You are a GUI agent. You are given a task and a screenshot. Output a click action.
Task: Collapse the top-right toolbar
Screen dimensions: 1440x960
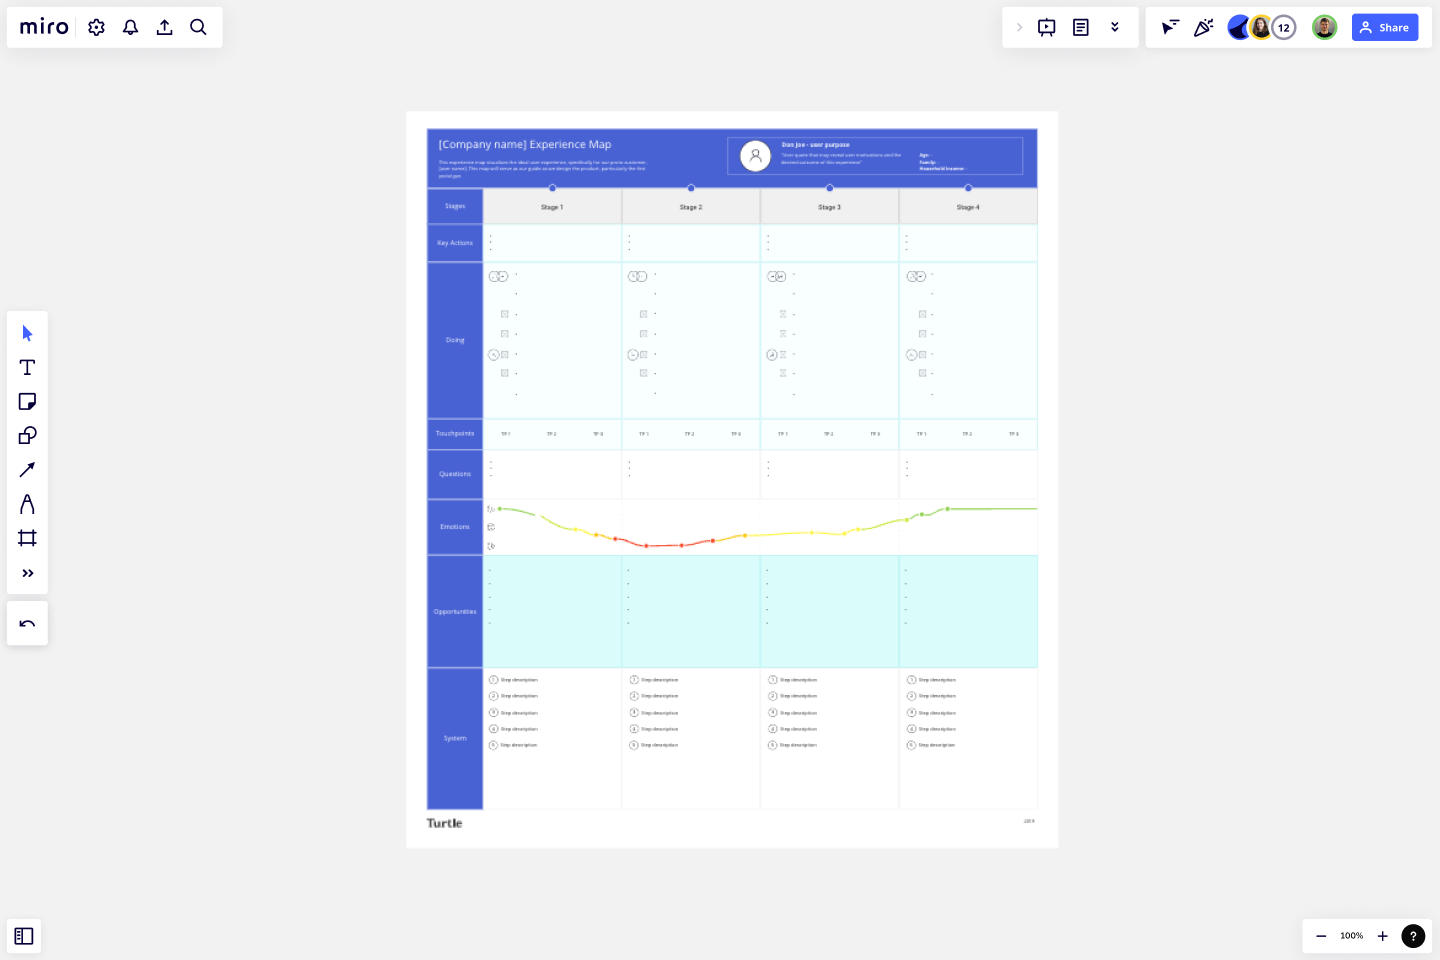click(1115, 27)
